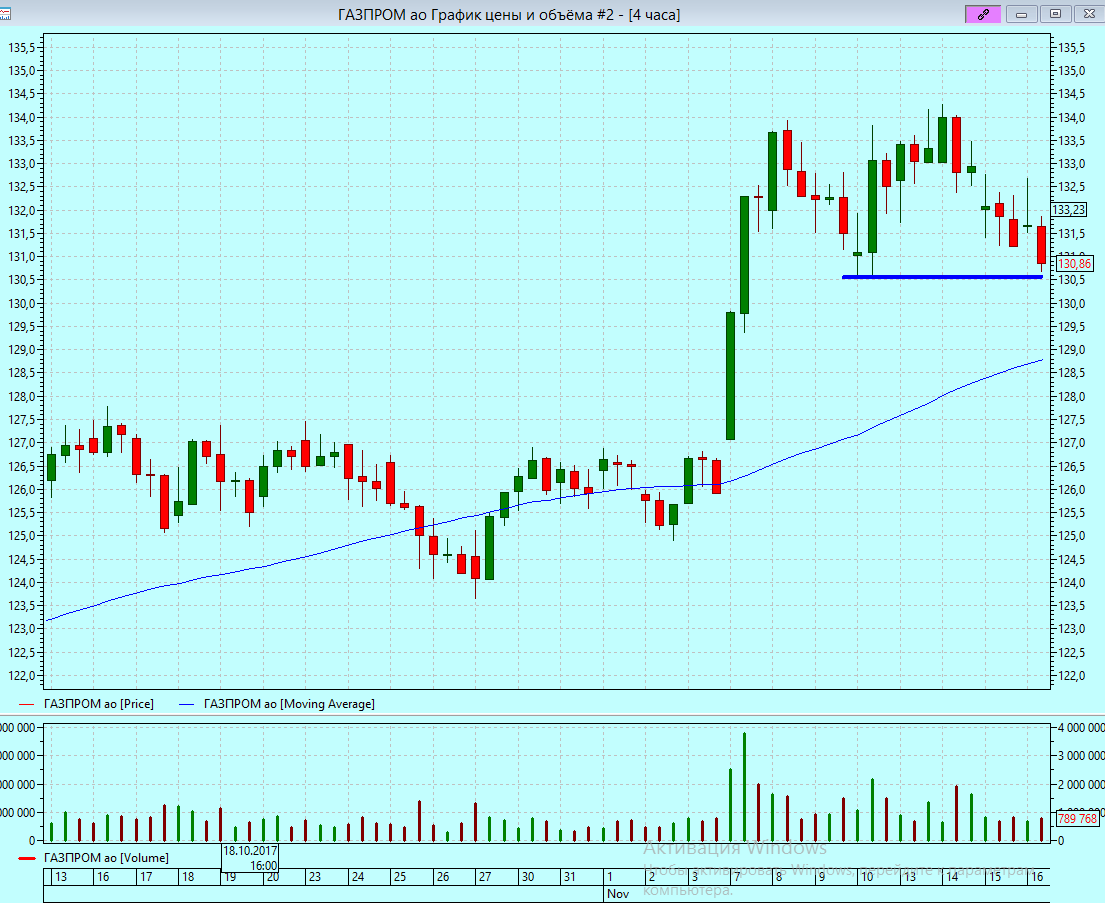The height and width of the screenshot is (903, 1105).
Task: Click the 133,23 price label on right axis
Action: point(1068,210)
